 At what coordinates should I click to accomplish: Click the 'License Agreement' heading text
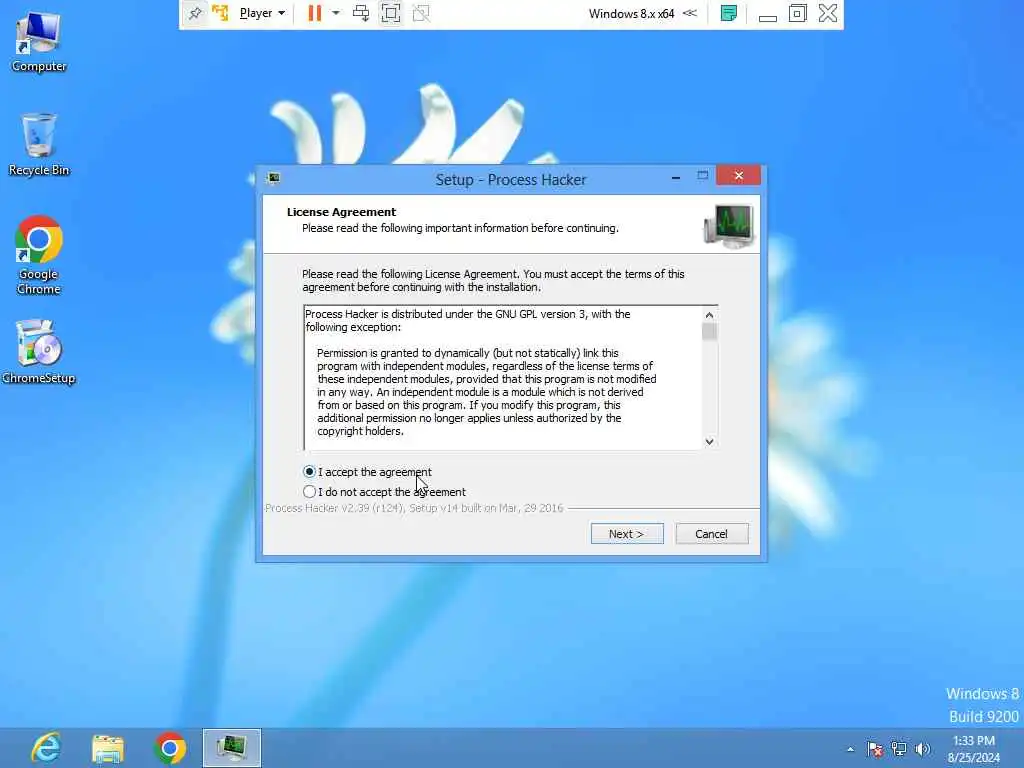341,212
